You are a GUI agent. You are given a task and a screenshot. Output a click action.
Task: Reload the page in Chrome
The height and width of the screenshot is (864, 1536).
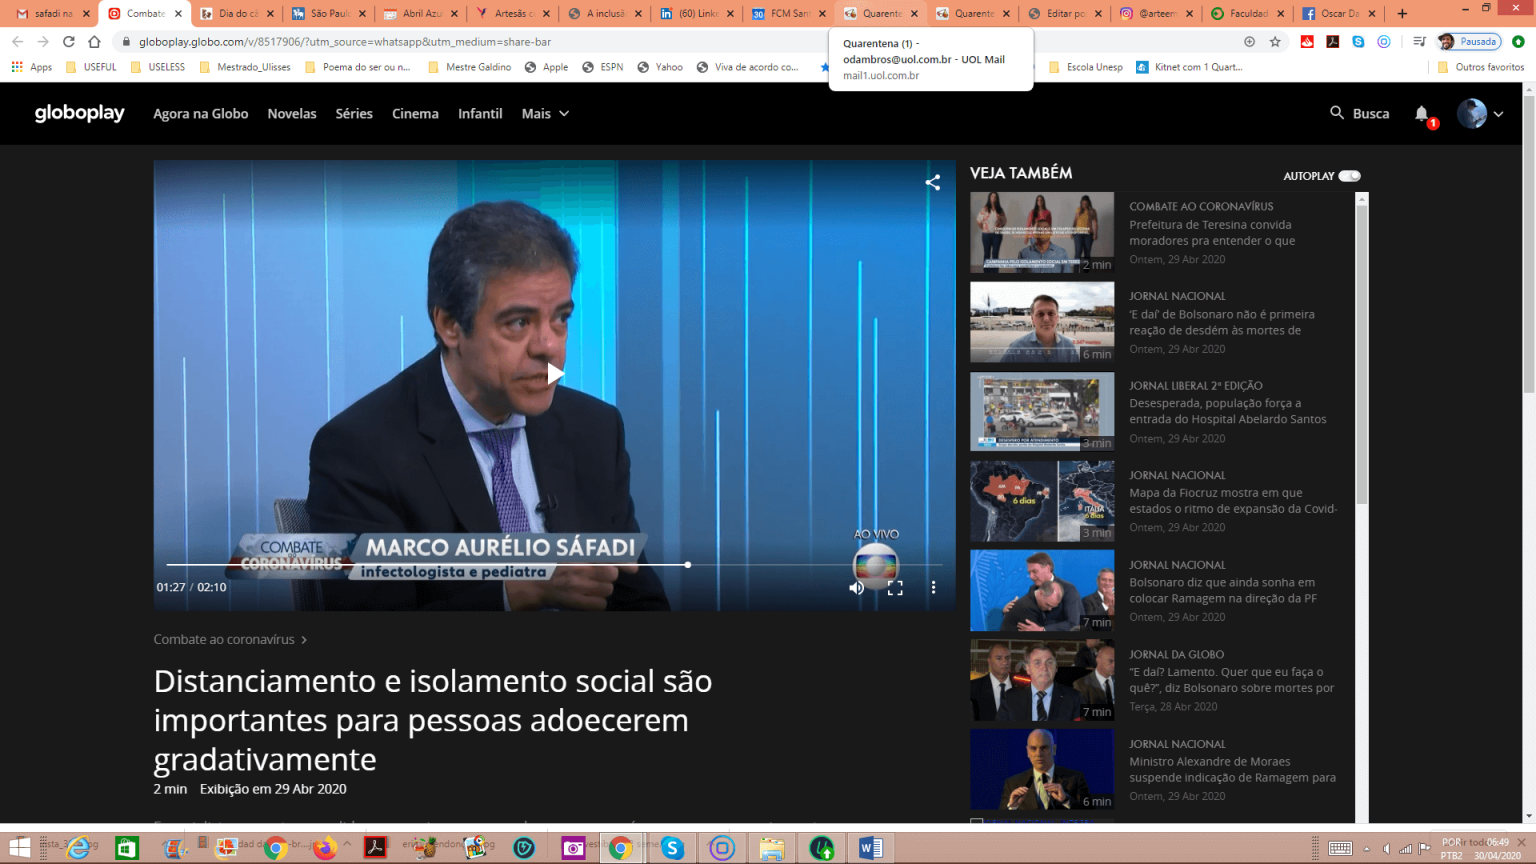click(x=68, y=42)
